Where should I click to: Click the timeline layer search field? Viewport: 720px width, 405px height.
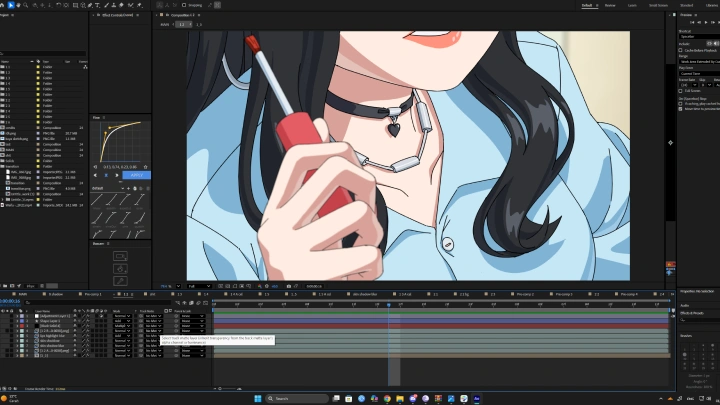pos(98,303)
